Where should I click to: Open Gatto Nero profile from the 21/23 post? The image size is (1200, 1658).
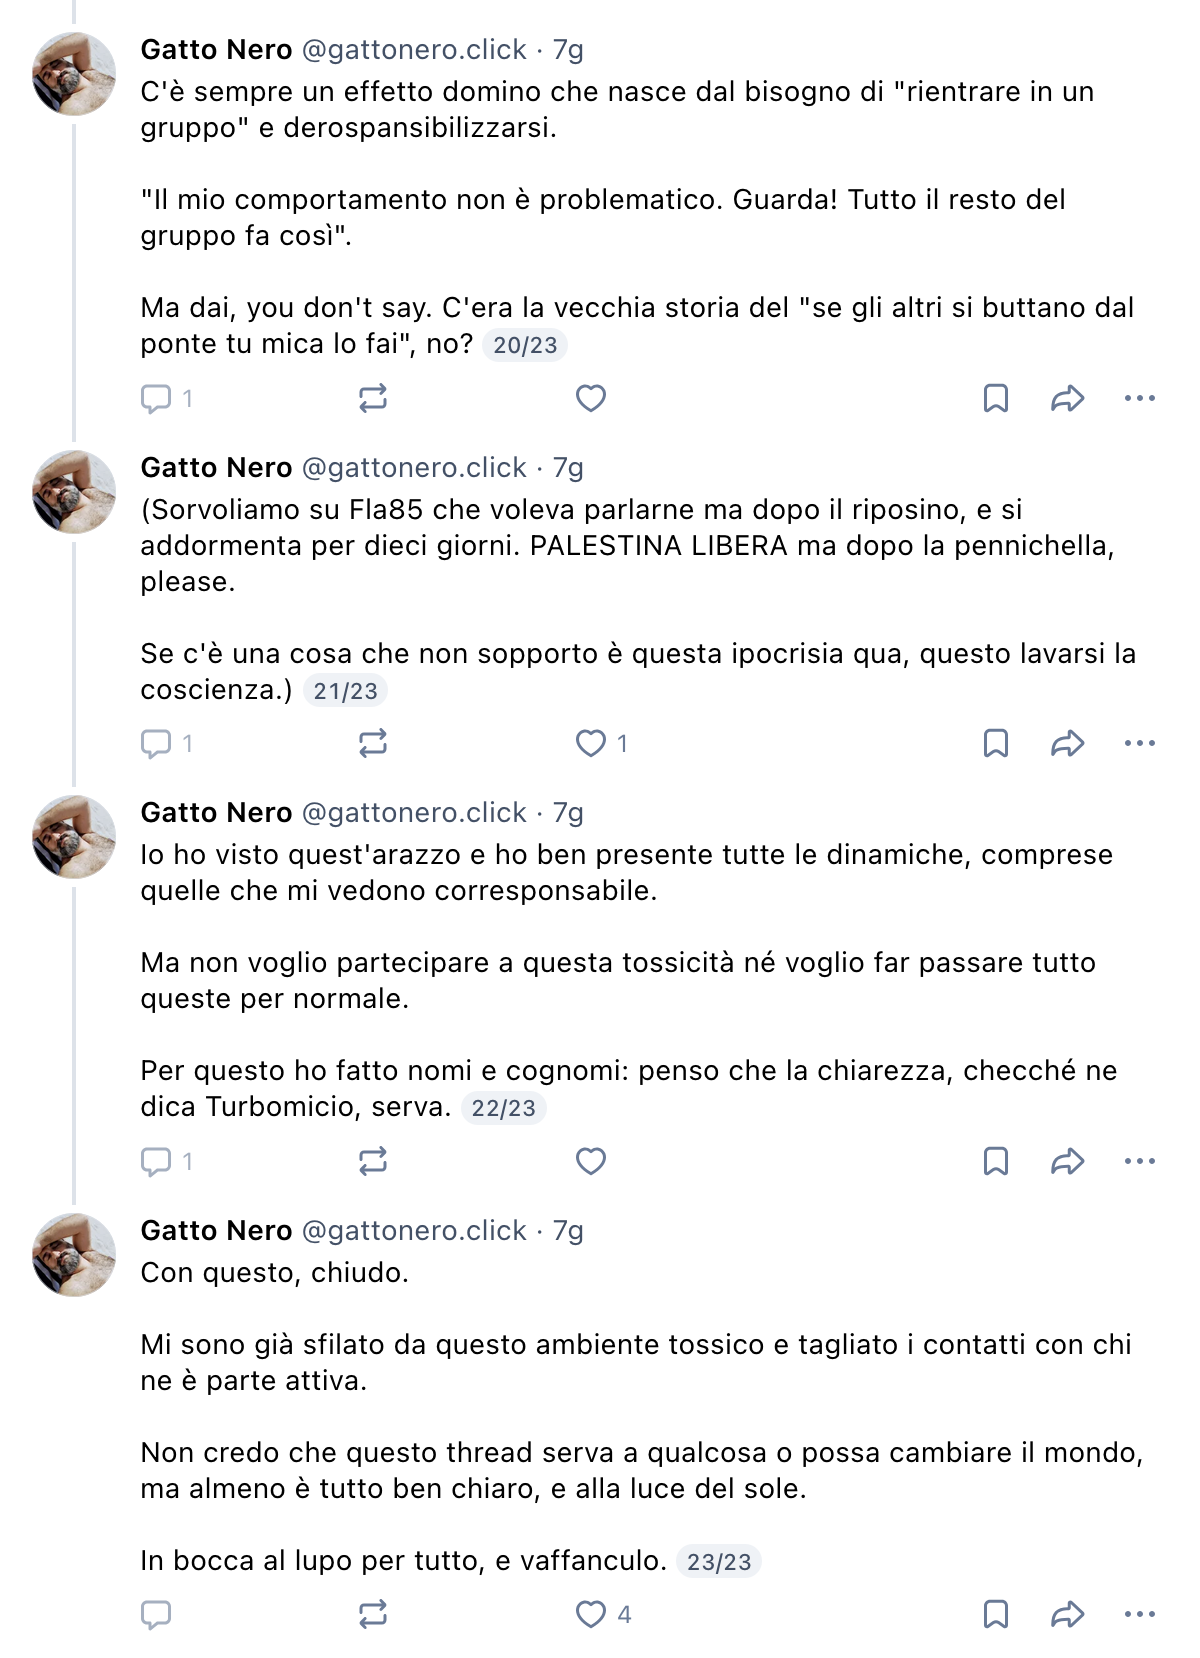point(216,468)
